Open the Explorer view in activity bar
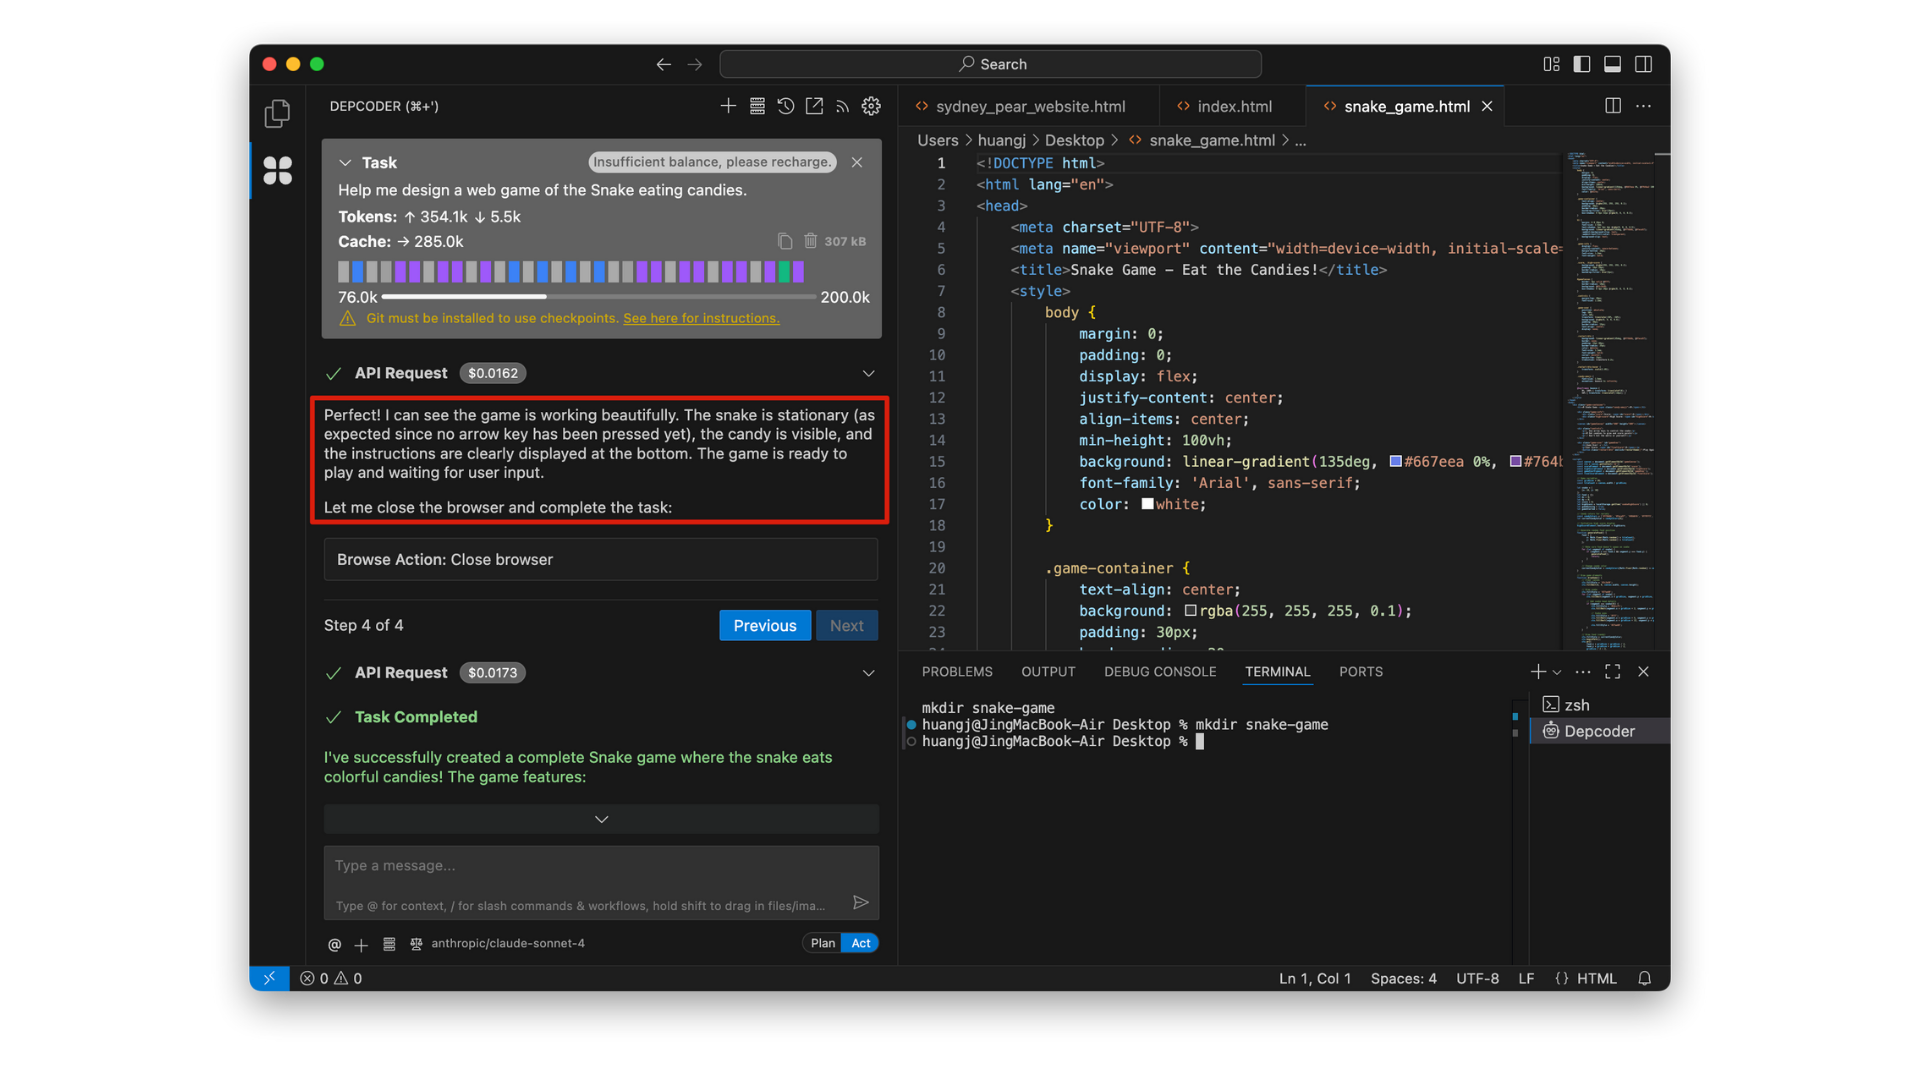1920x1080 pixels. [x=277, y=114]
